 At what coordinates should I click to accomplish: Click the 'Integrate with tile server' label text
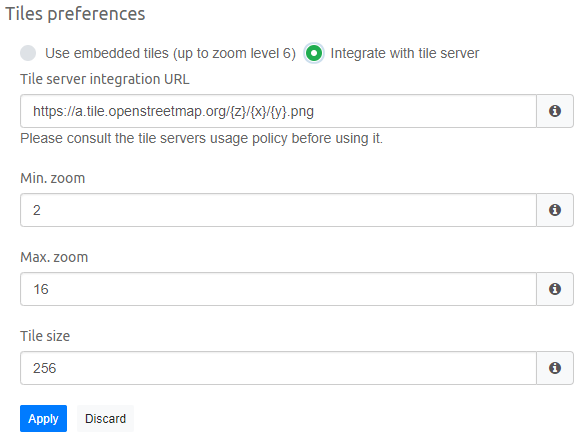tap(405, 53)
